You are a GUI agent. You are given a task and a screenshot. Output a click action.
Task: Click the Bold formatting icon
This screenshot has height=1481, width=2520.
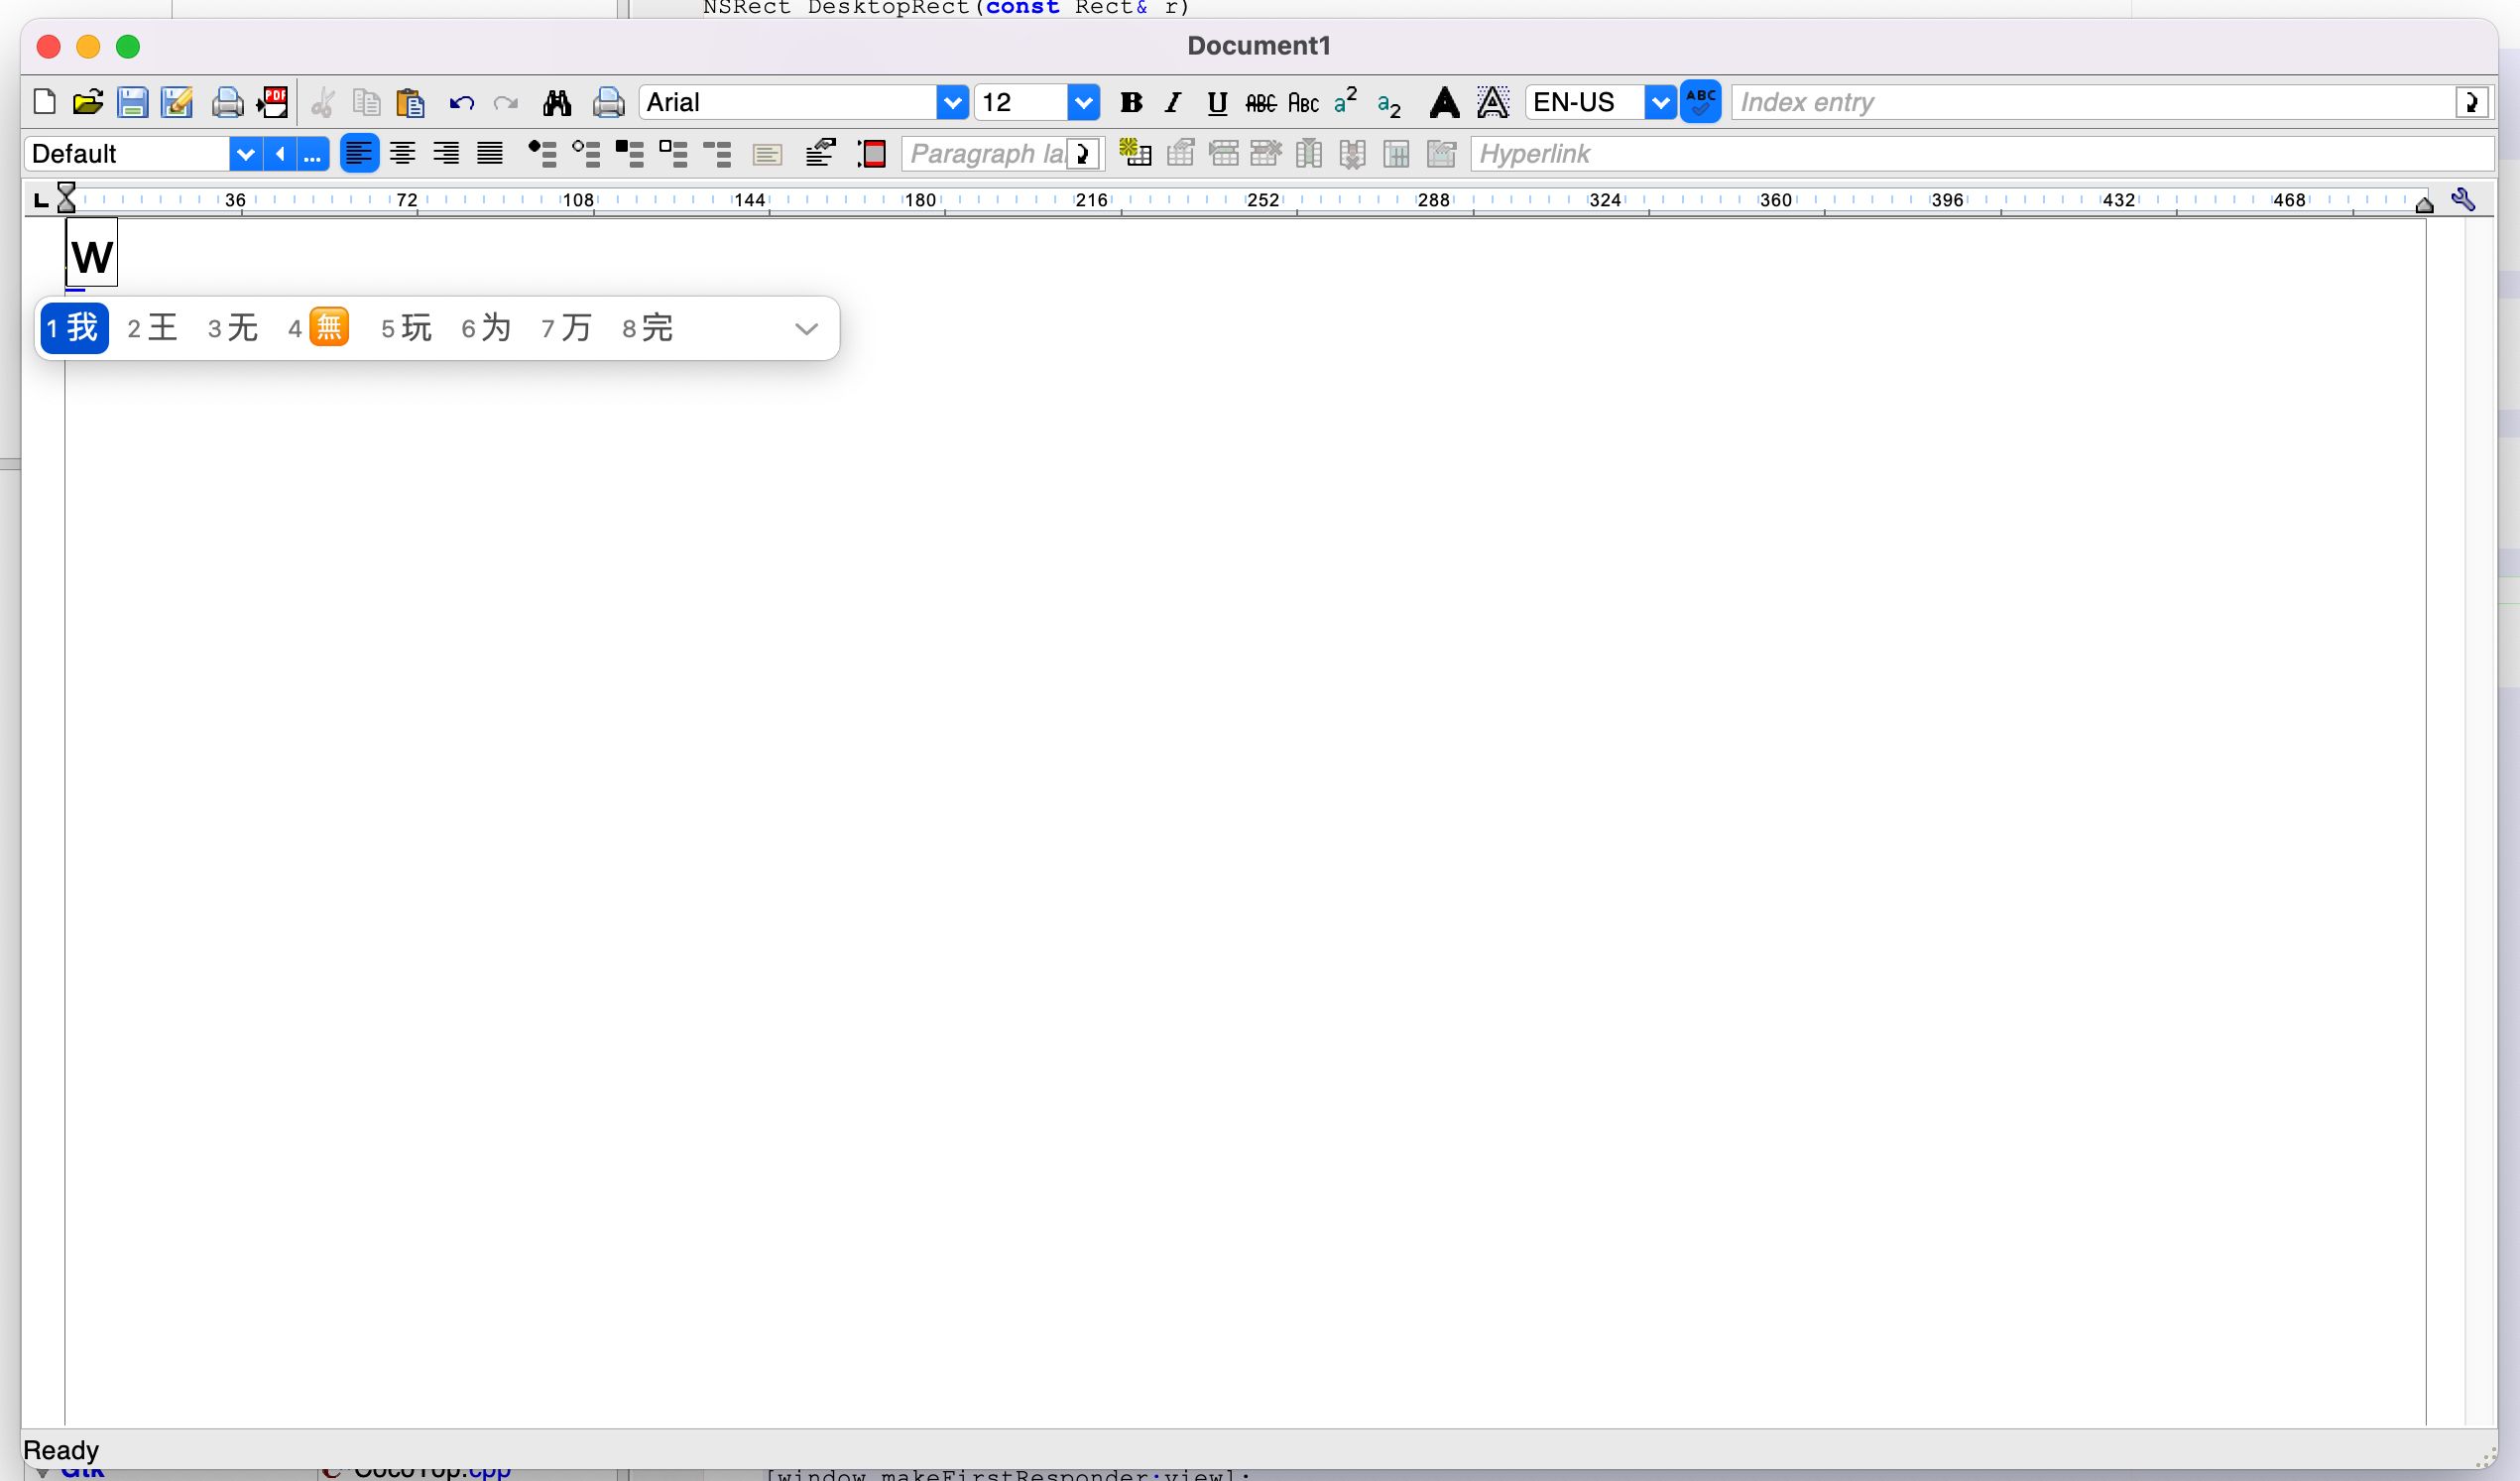(x=1132, y=100)
